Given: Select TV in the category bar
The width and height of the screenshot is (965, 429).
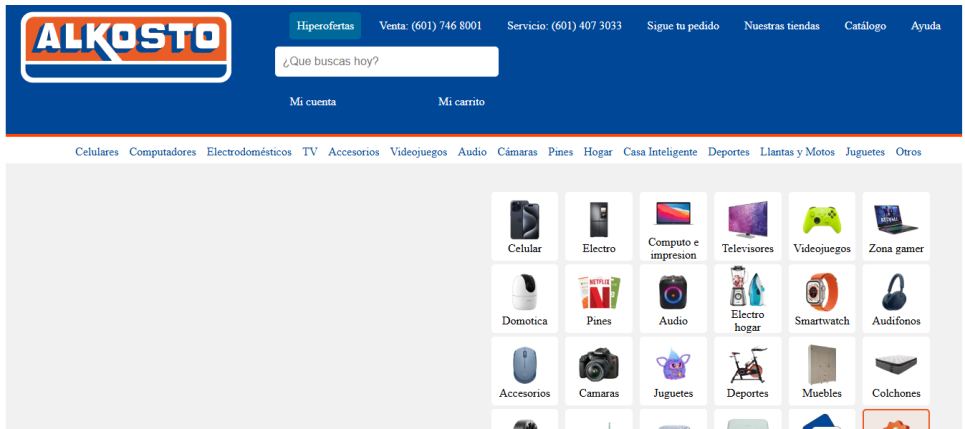Looking at the screenshot, I should click(x=310, y=152).
